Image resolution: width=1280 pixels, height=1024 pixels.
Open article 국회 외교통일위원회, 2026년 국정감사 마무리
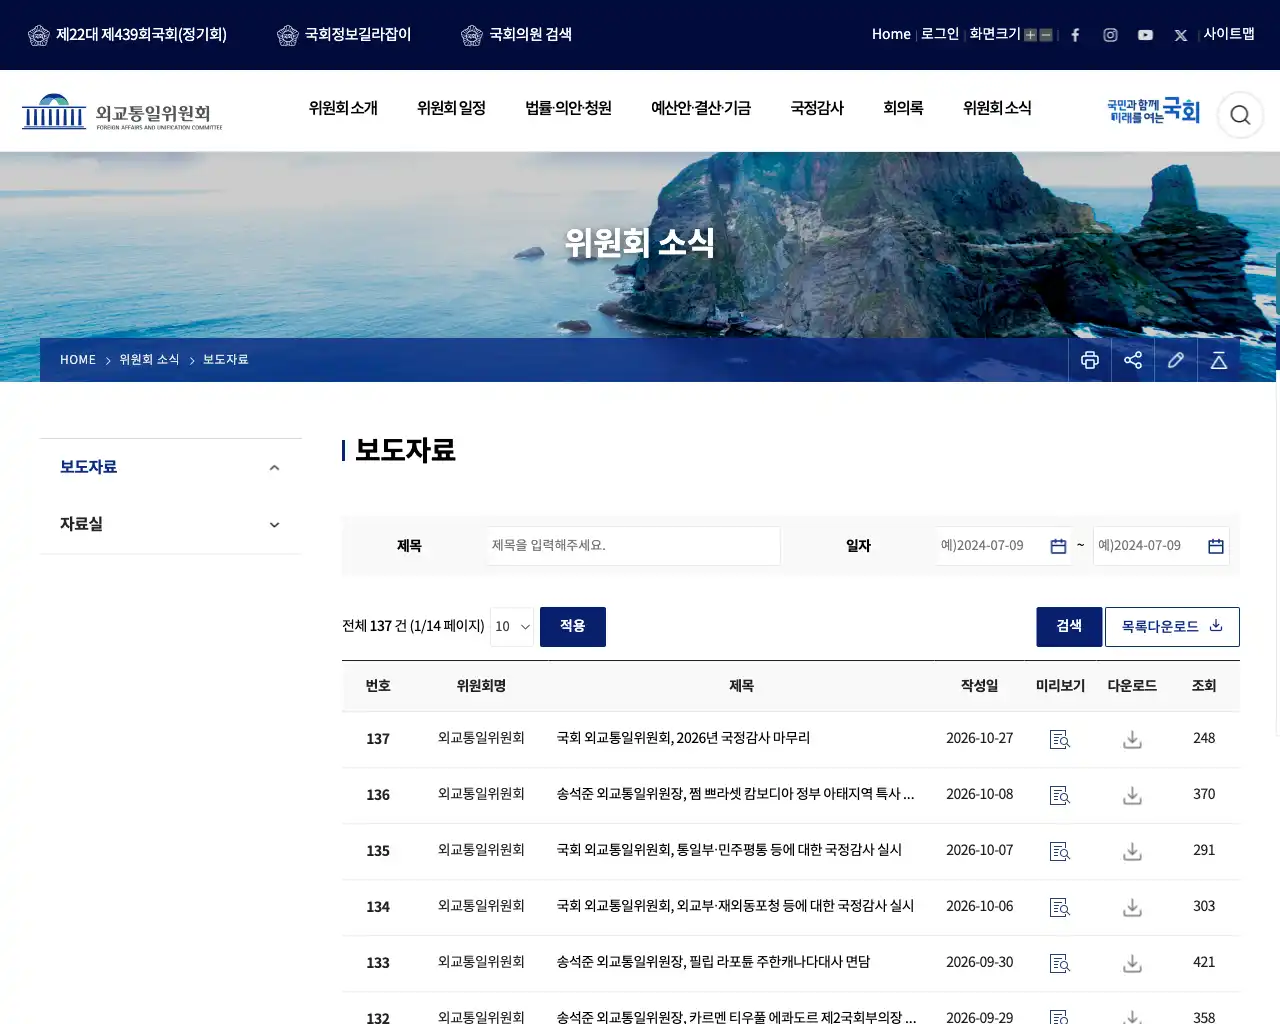[x=683, y=738]
